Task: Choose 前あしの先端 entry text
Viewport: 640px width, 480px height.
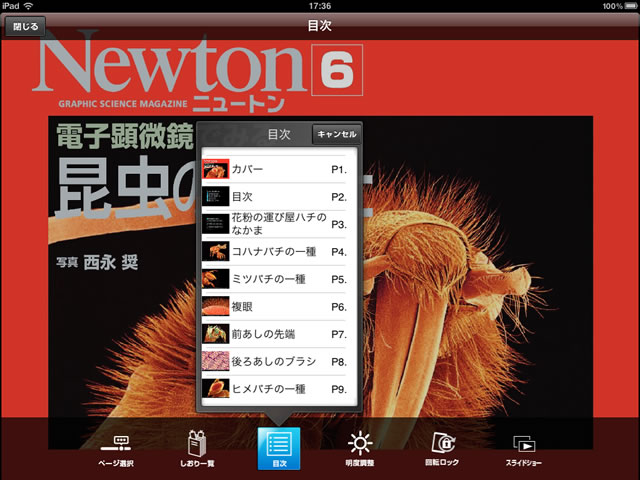Action: (x=263, y=334)
